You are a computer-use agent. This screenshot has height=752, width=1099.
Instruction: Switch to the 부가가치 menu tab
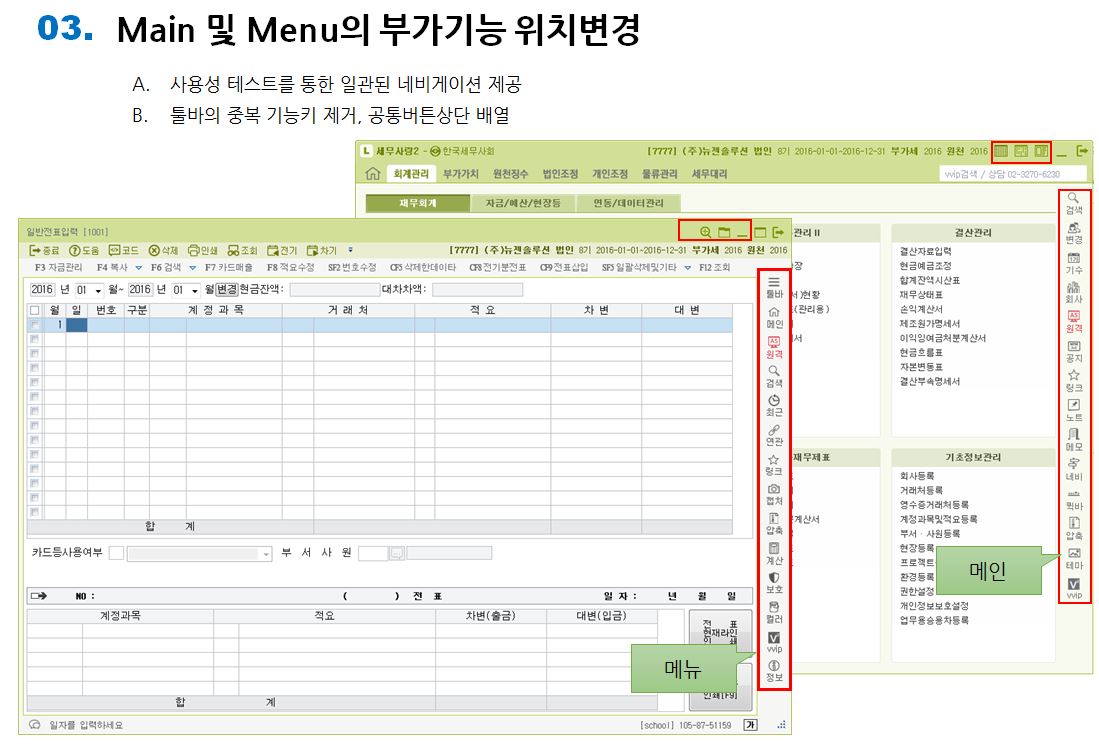pos(461,174)
